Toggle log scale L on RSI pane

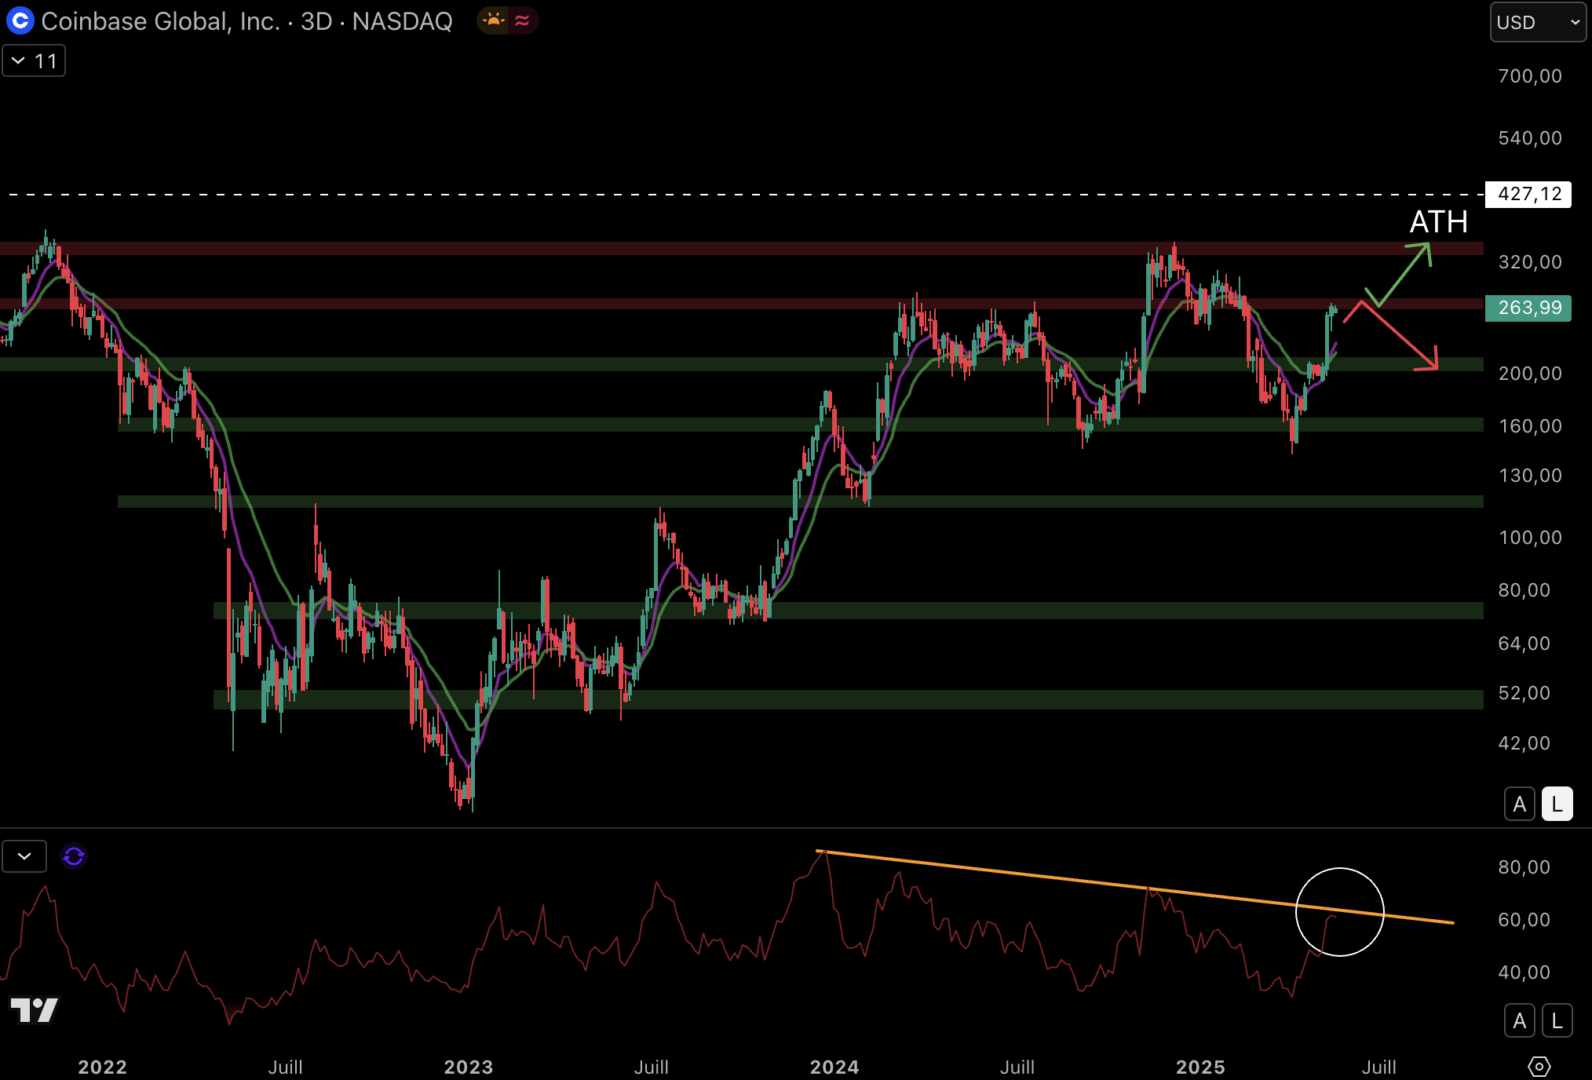pos(1557,1021)
